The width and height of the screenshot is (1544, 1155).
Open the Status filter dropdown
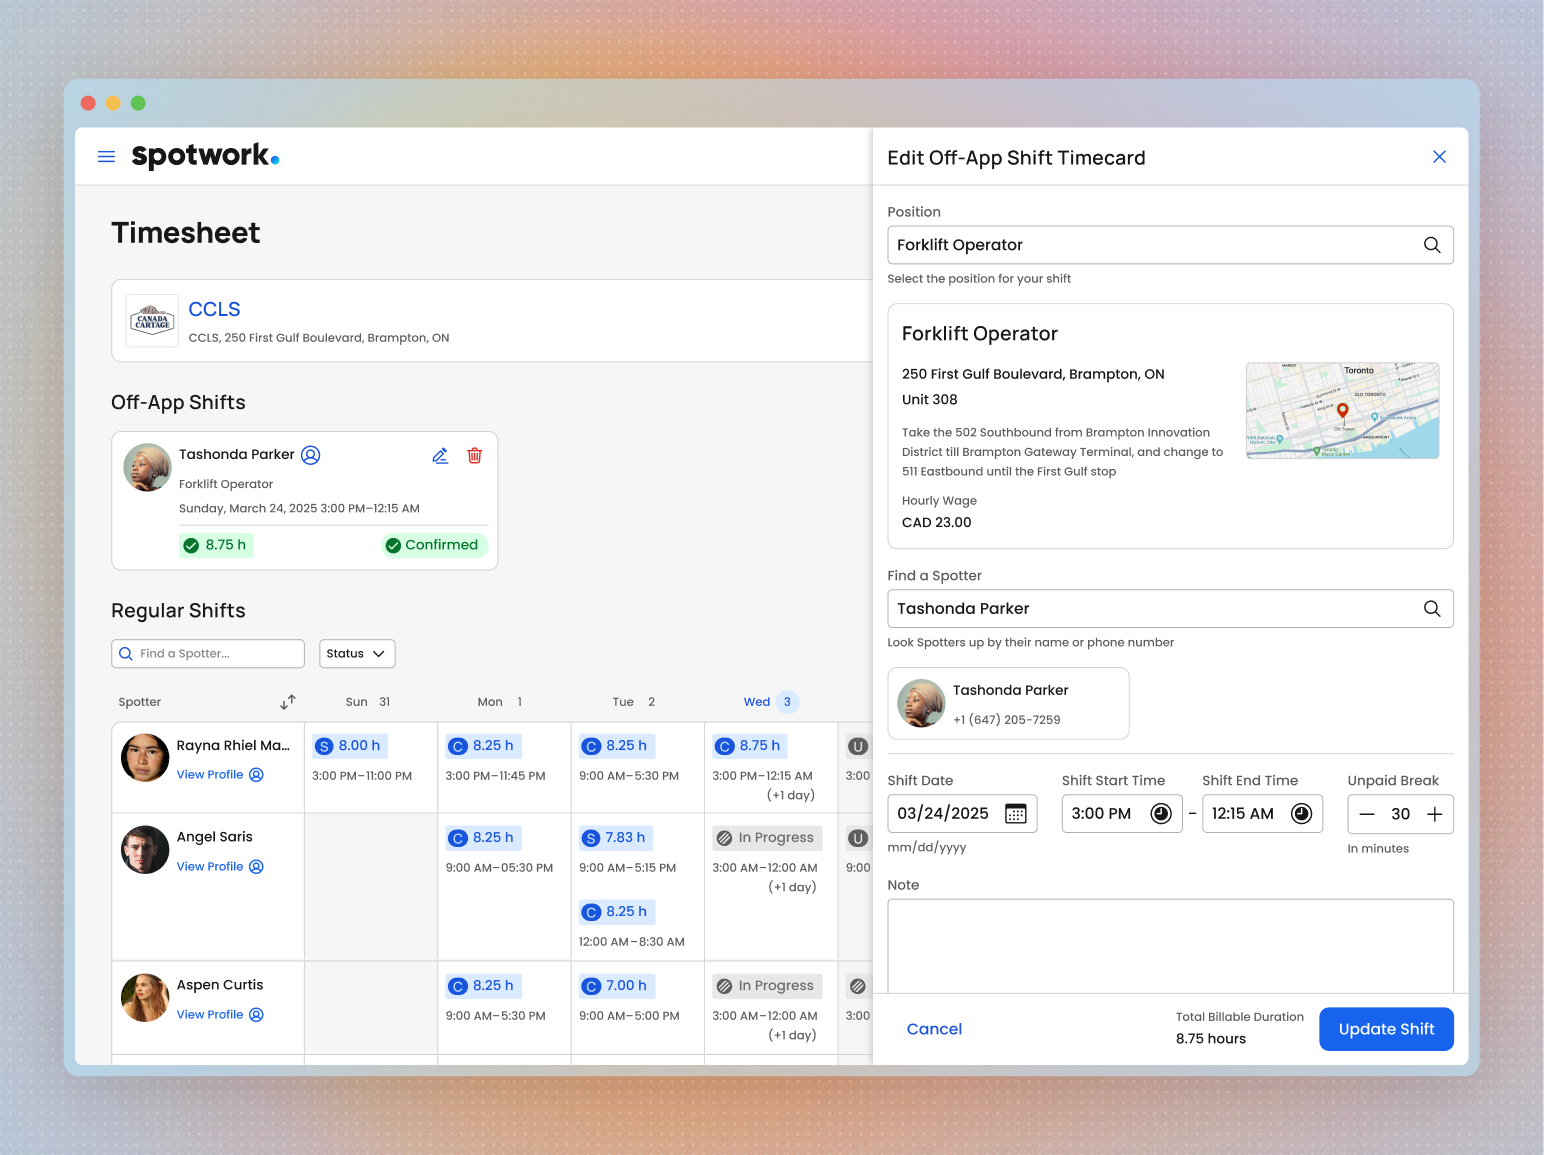click(x=356, y=653)
